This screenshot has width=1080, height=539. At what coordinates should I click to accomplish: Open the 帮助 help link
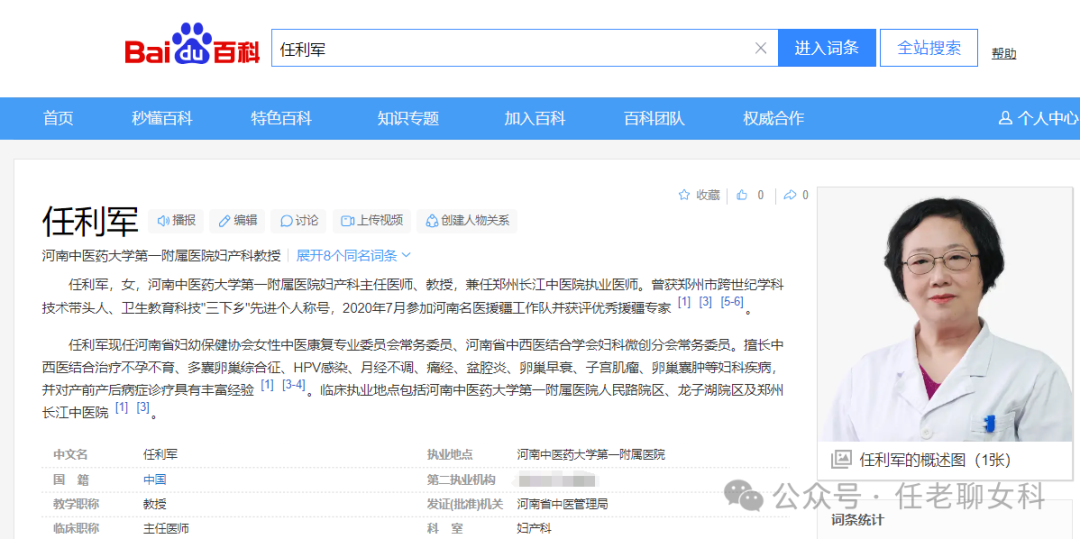click(x=1004, y=54)
